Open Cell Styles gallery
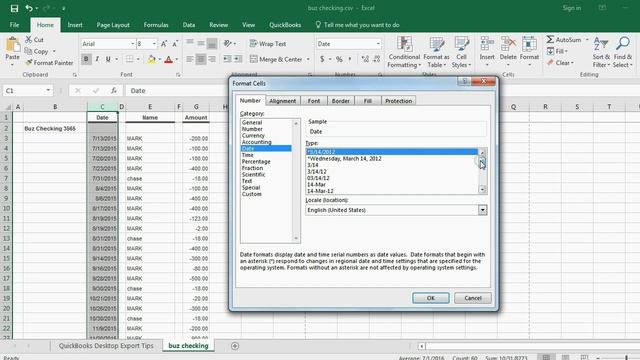 click(x=461, y=52)
